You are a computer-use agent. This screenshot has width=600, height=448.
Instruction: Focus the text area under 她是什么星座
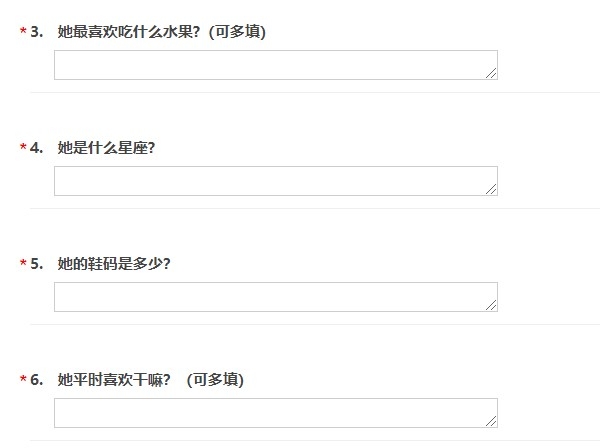click(276, 181)
